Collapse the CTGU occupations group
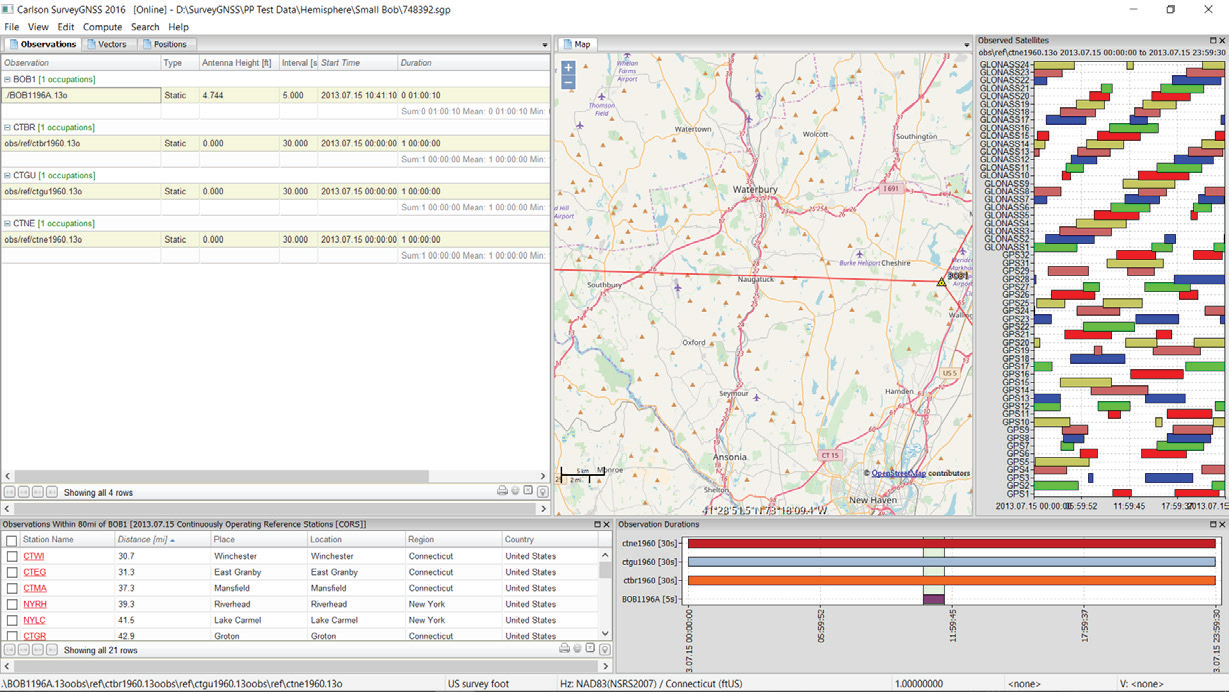This screenshot has height=692, width=1229. tap(7, 175)
